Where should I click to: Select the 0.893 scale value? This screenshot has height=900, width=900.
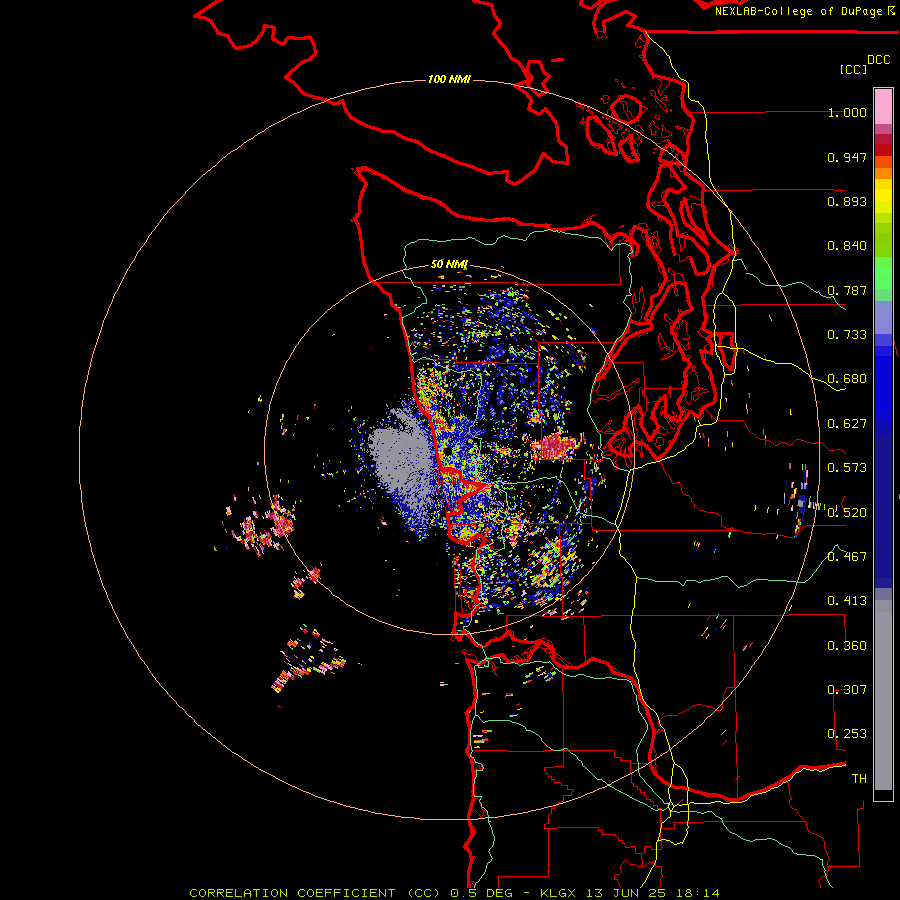pos(847,201)
